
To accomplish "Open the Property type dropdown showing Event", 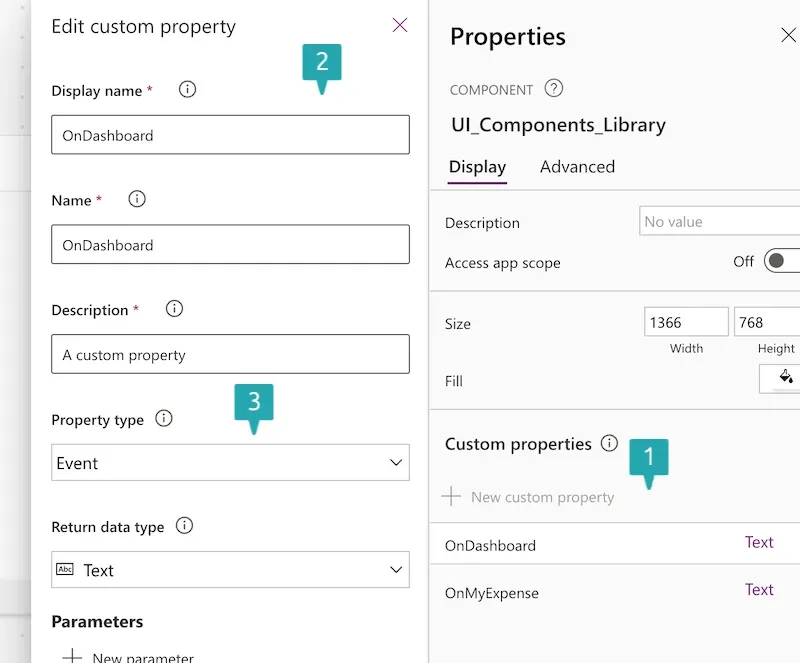I will [x=230, y=462].
